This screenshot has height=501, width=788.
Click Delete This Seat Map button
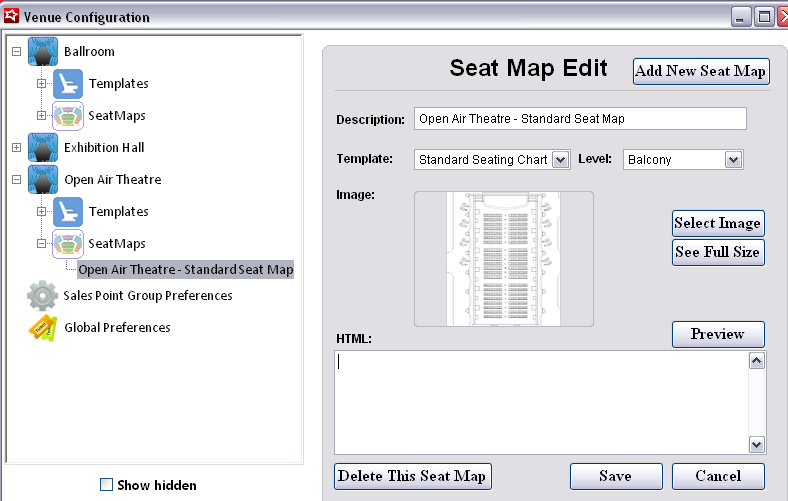coord(412,476)
